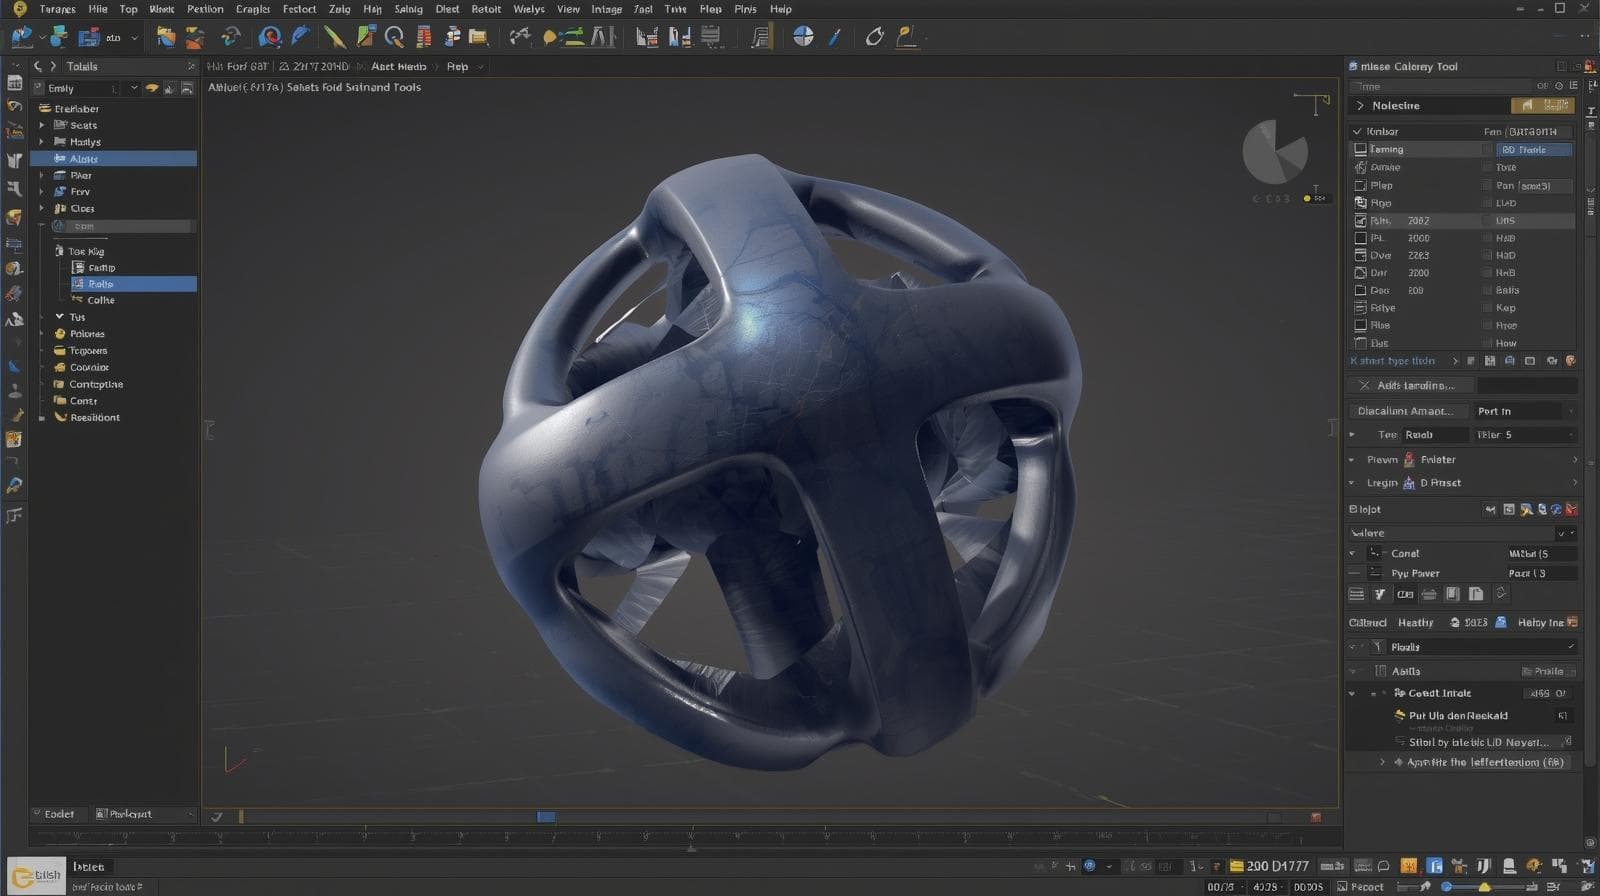Open the View menu
The height and width of the screenshot is (896, 1600).
pyautogui.click(x=568, y=9)
